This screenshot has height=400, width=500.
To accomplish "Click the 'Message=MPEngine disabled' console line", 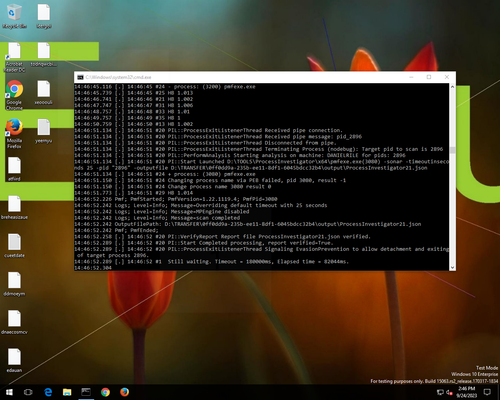I will coord(162,212).
